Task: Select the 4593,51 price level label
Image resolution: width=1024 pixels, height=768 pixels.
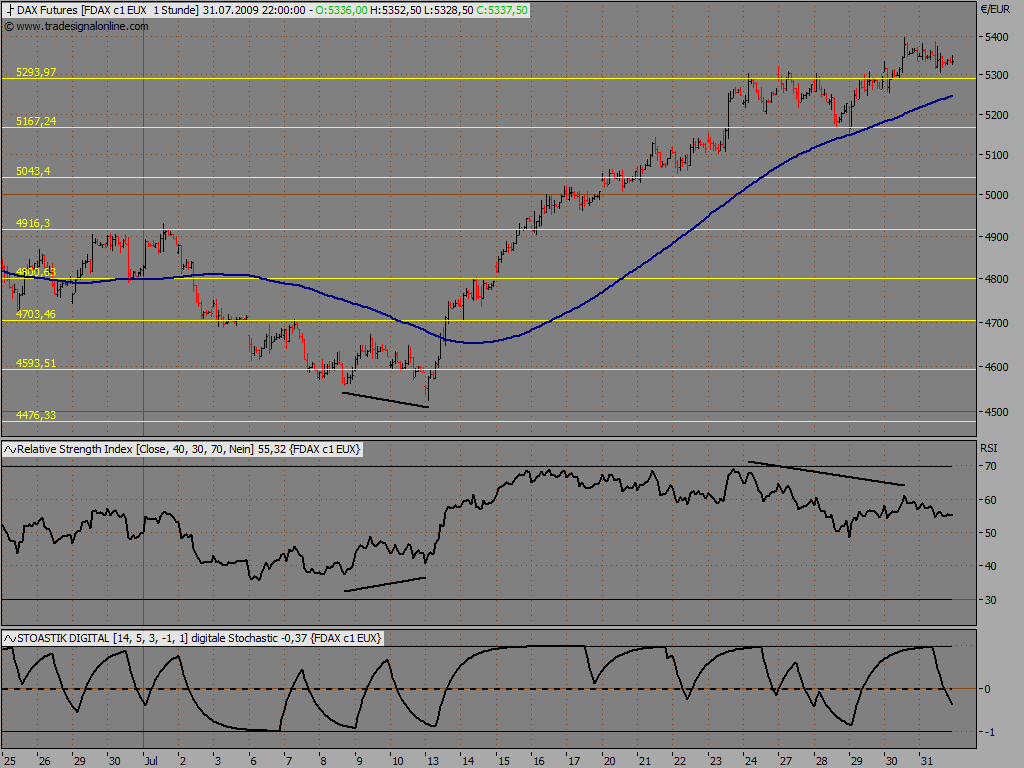Action: point(37,364)
